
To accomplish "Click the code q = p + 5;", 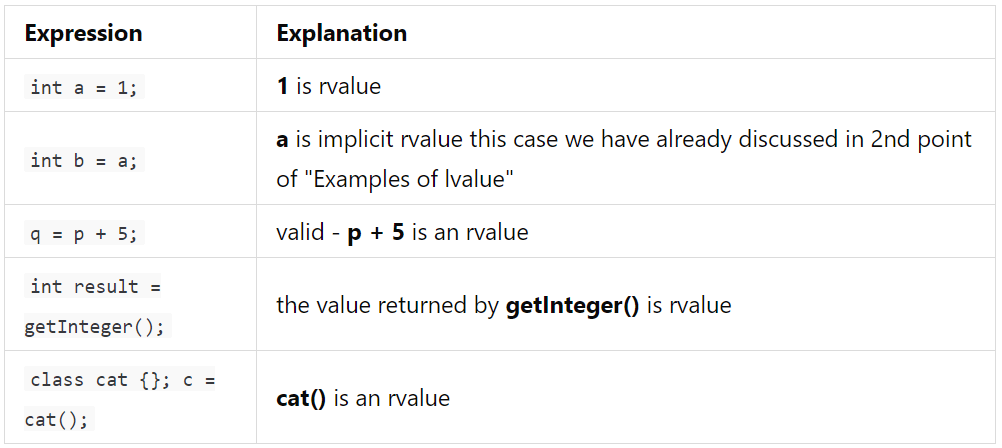I will click(x=84, y=233).
